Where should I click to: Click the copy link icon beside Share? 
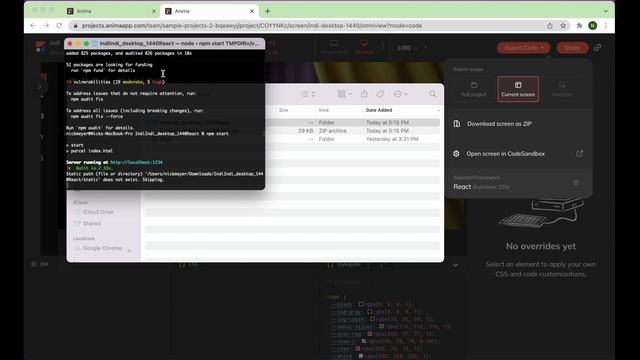coord(598,48)
